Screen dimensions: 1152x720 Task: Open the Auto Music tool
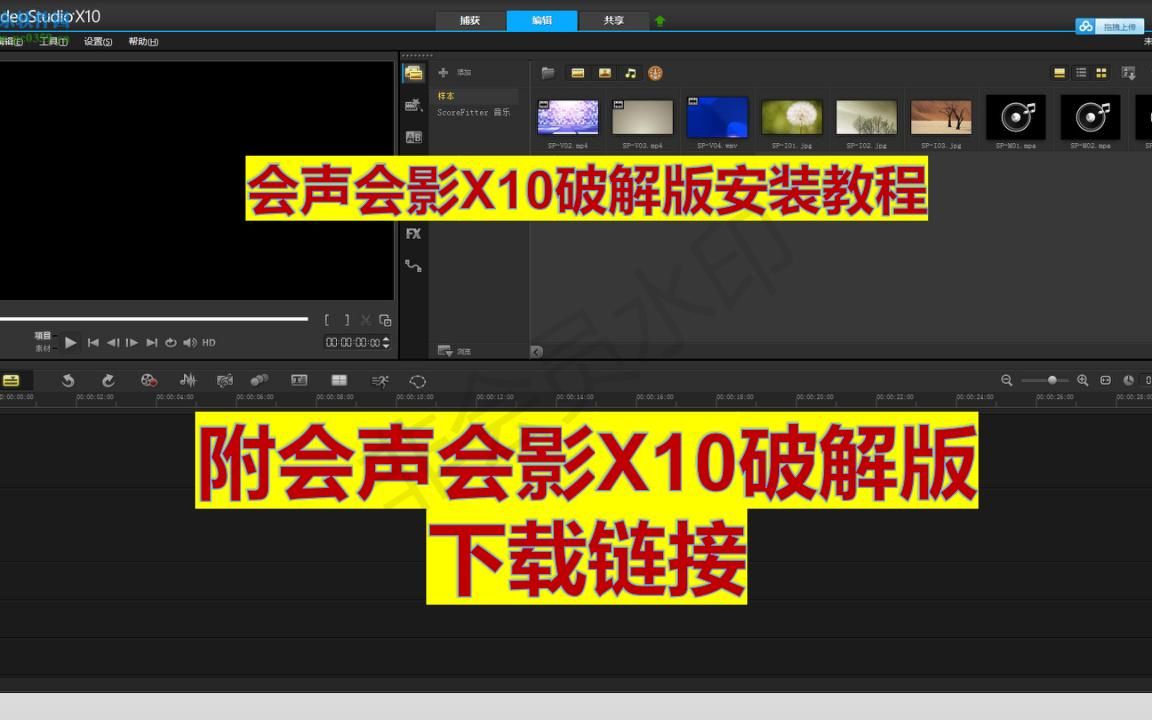[225, 381]
